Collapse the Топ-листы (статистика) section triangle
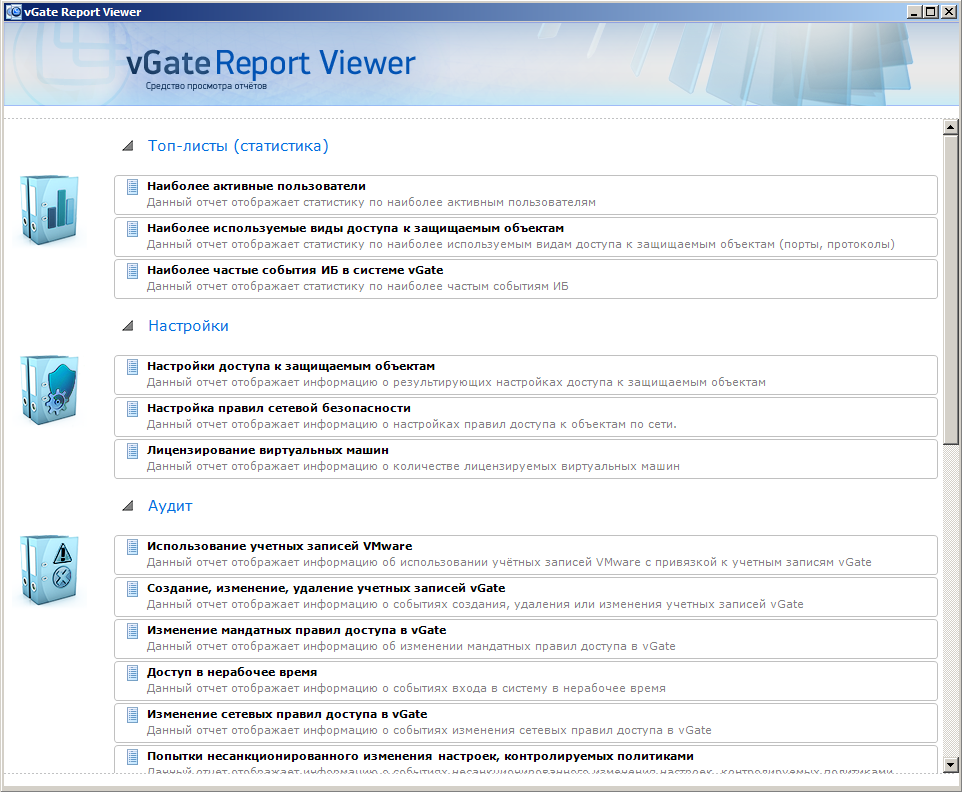The width and height of the screenshot is (962, 792). (x=128, y=146)
